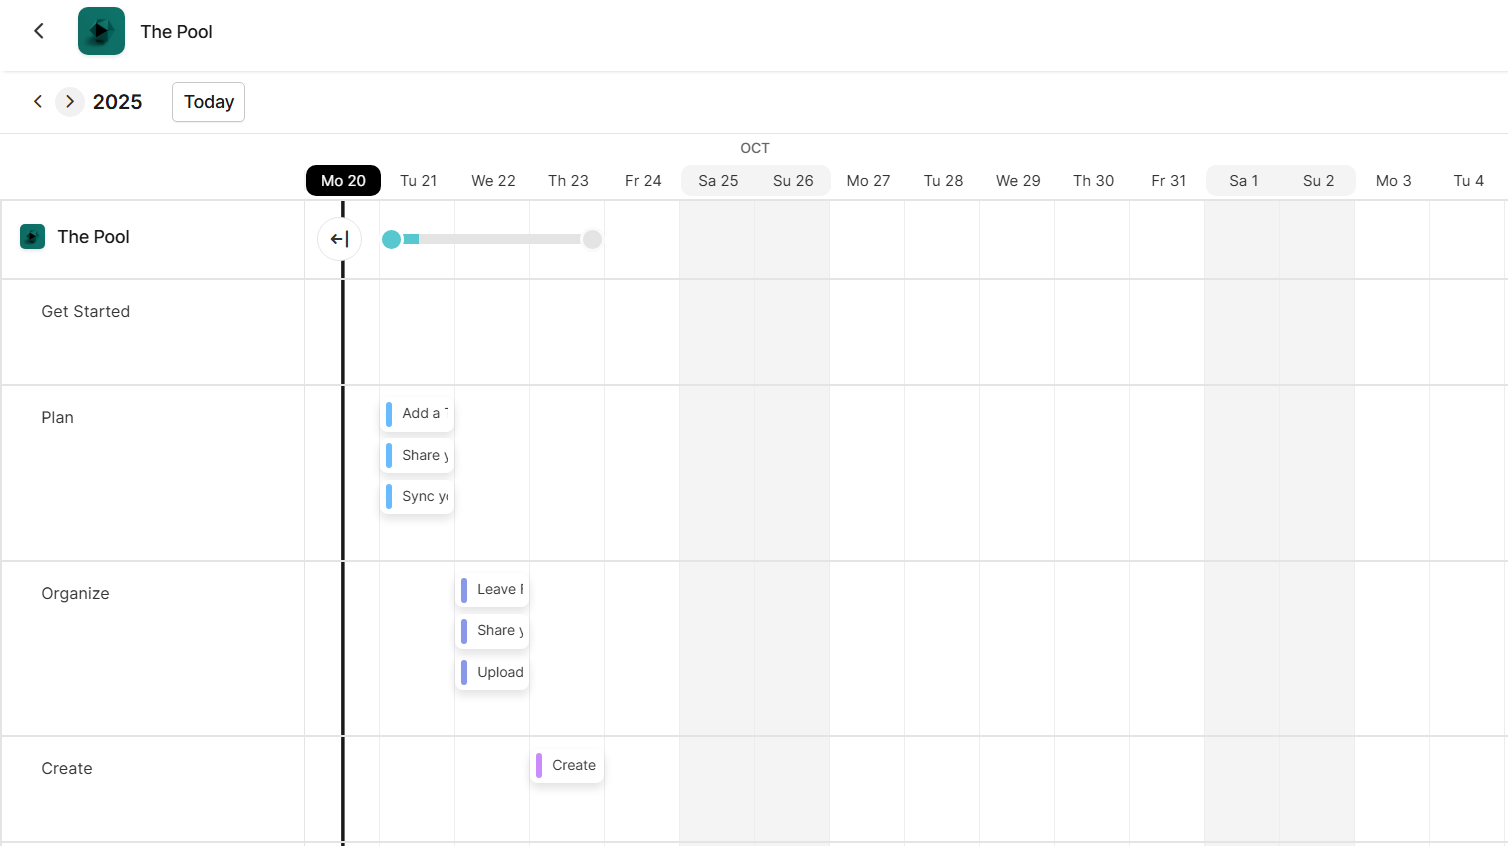
Task: Click The Pool app logo in header
Action: [x=101, y=31]
